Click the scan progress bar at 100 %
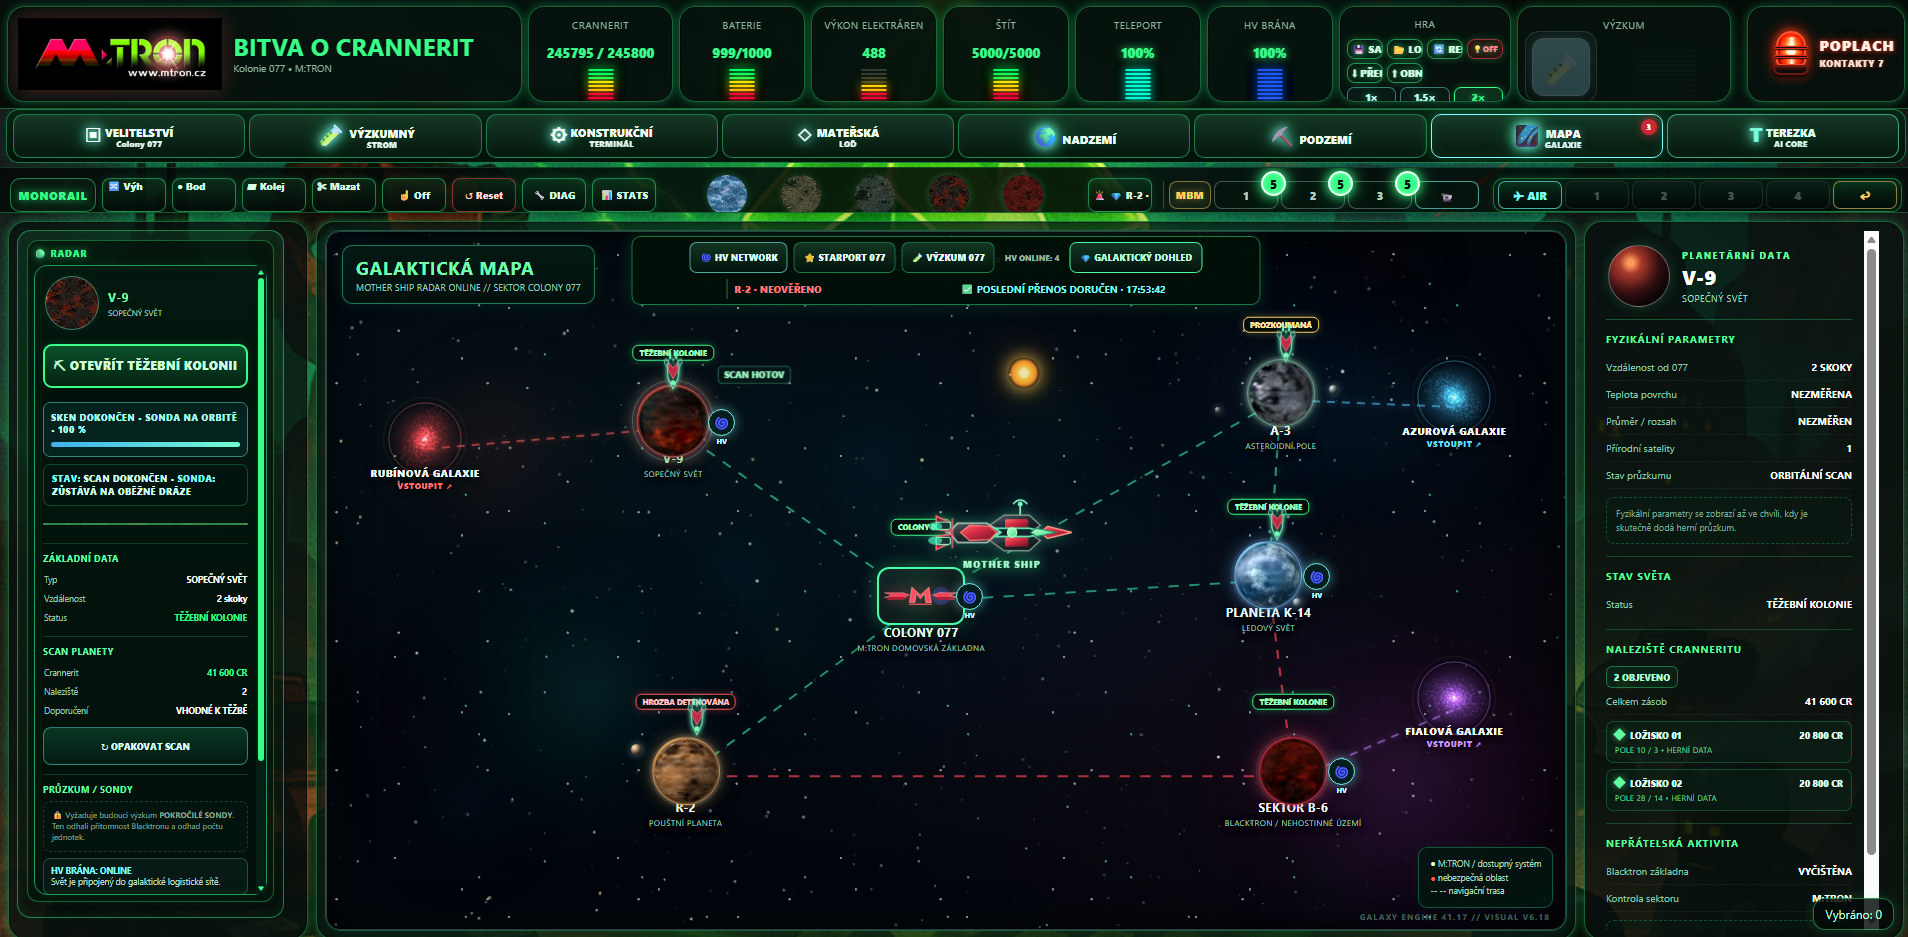This screenshot has width=1908, height=937. [x=145, y=444]
